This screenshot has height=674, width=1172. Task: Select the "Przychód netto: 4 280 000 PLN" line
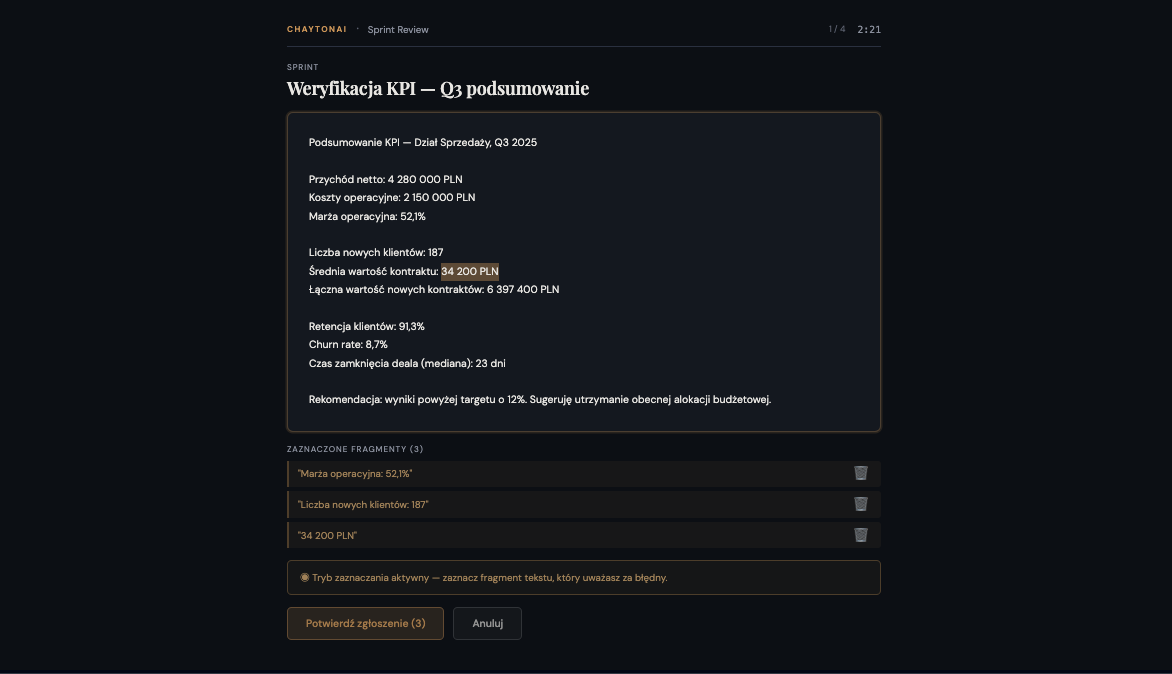[385, 180]
